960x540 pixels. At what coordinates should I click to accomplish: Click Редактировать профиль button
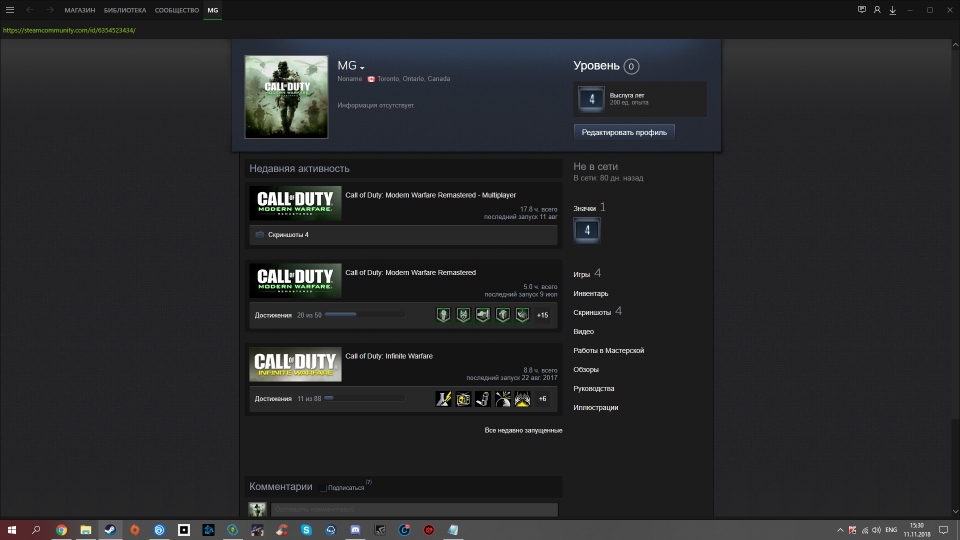point(624,132)
